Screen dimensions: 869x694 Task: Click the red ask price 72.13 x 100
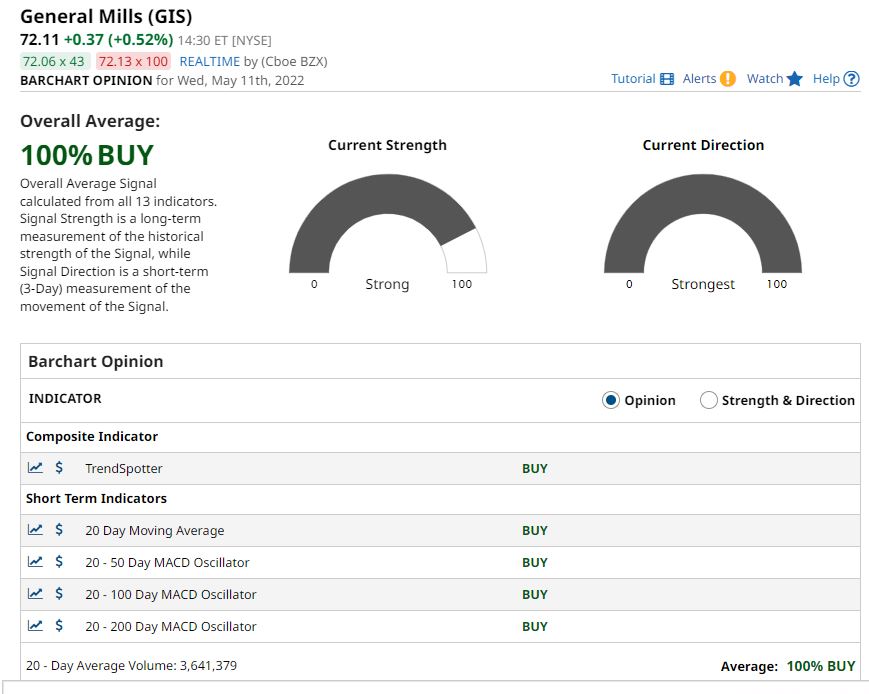(133, 61)
